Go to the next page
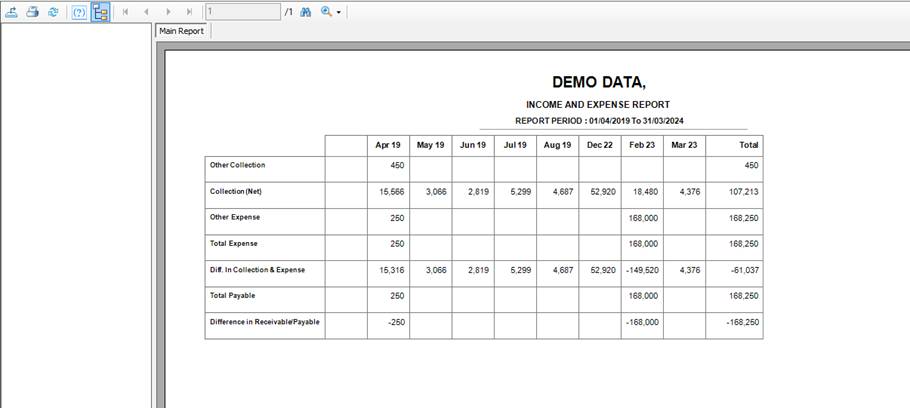Image resolution: width=910 pixels, height=408 pixels. tap(168, 12)
